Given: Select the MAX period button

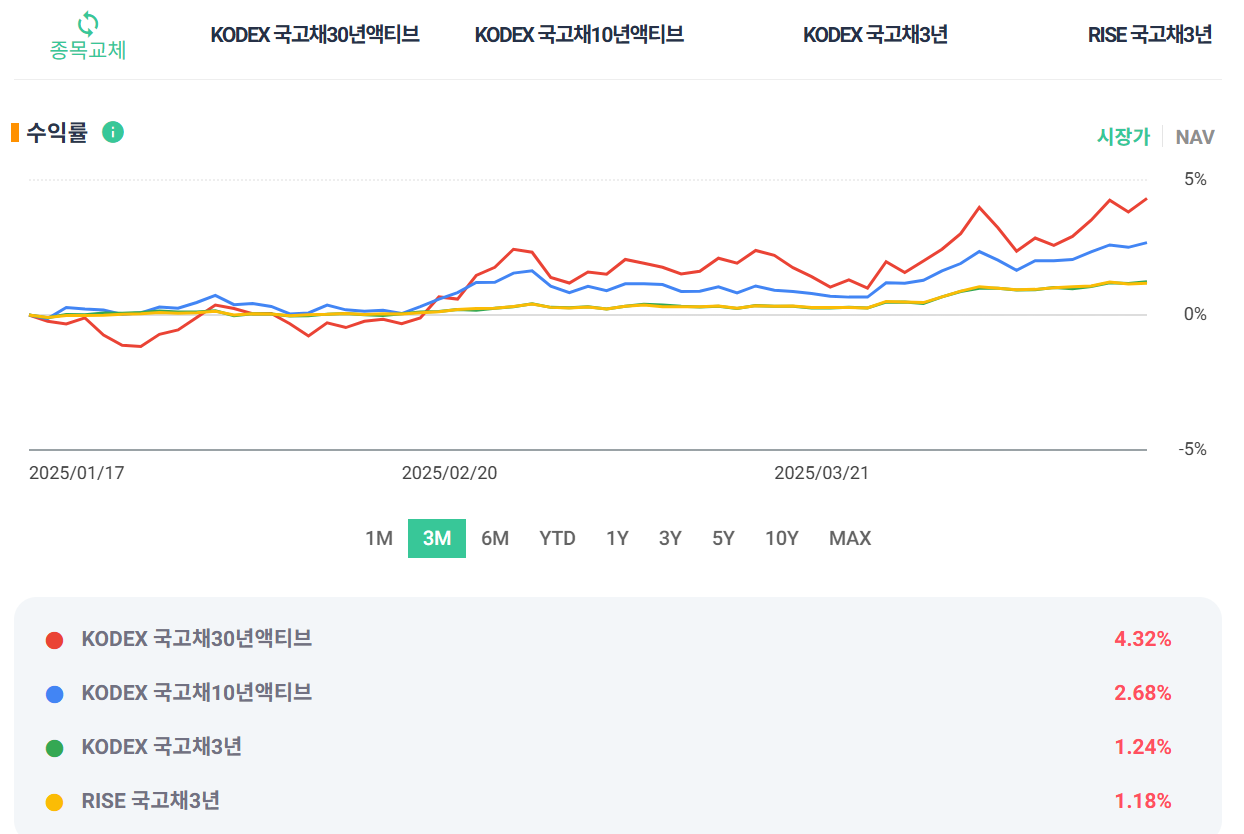Looking at the screenshot, I should (x=849, y=538).
